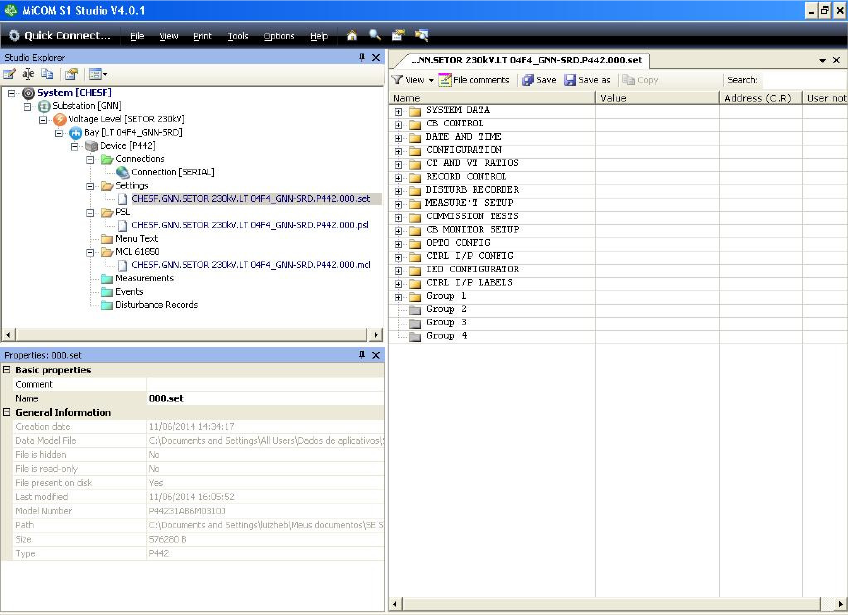848x615 pixels.
Task: Select the Connections folder
Action: click(140, 159)
